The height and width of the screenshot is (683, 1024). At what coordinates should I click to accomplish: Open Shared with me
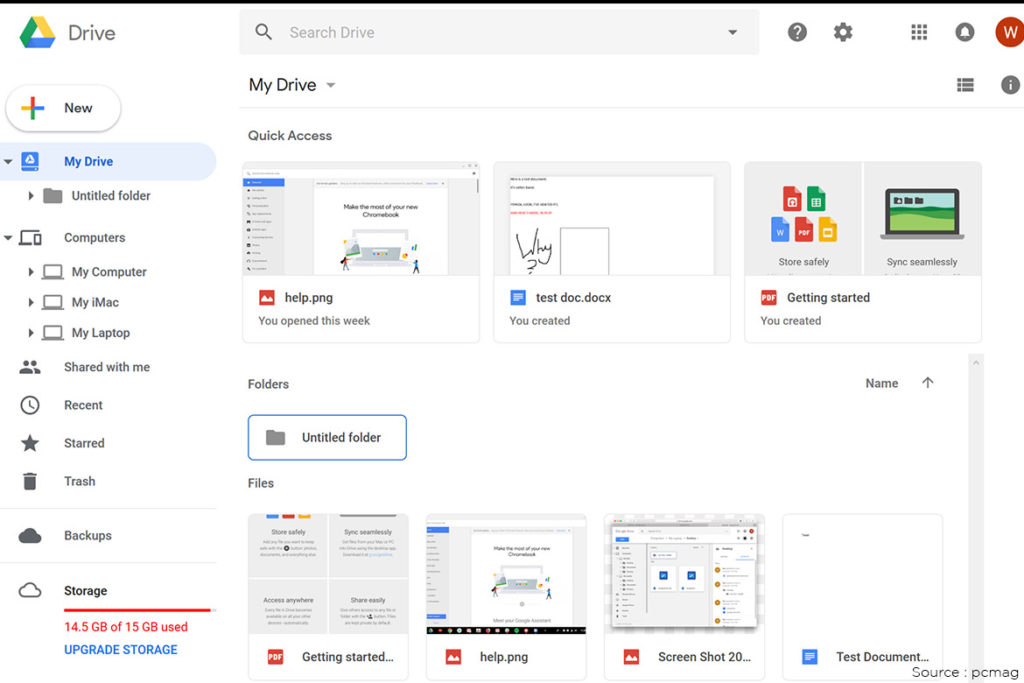107,367
